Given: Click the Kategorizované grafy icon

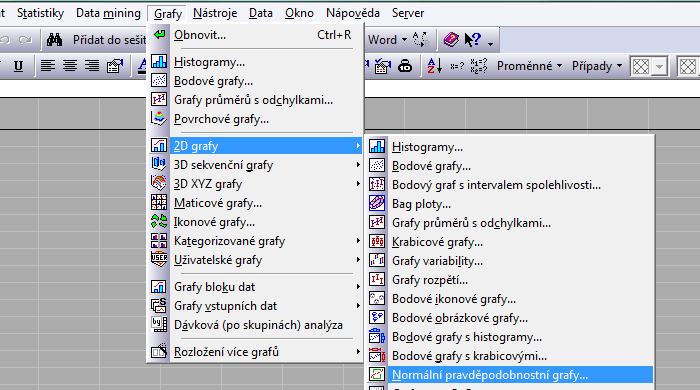Looking at the screenshot, I should [159, 241].
